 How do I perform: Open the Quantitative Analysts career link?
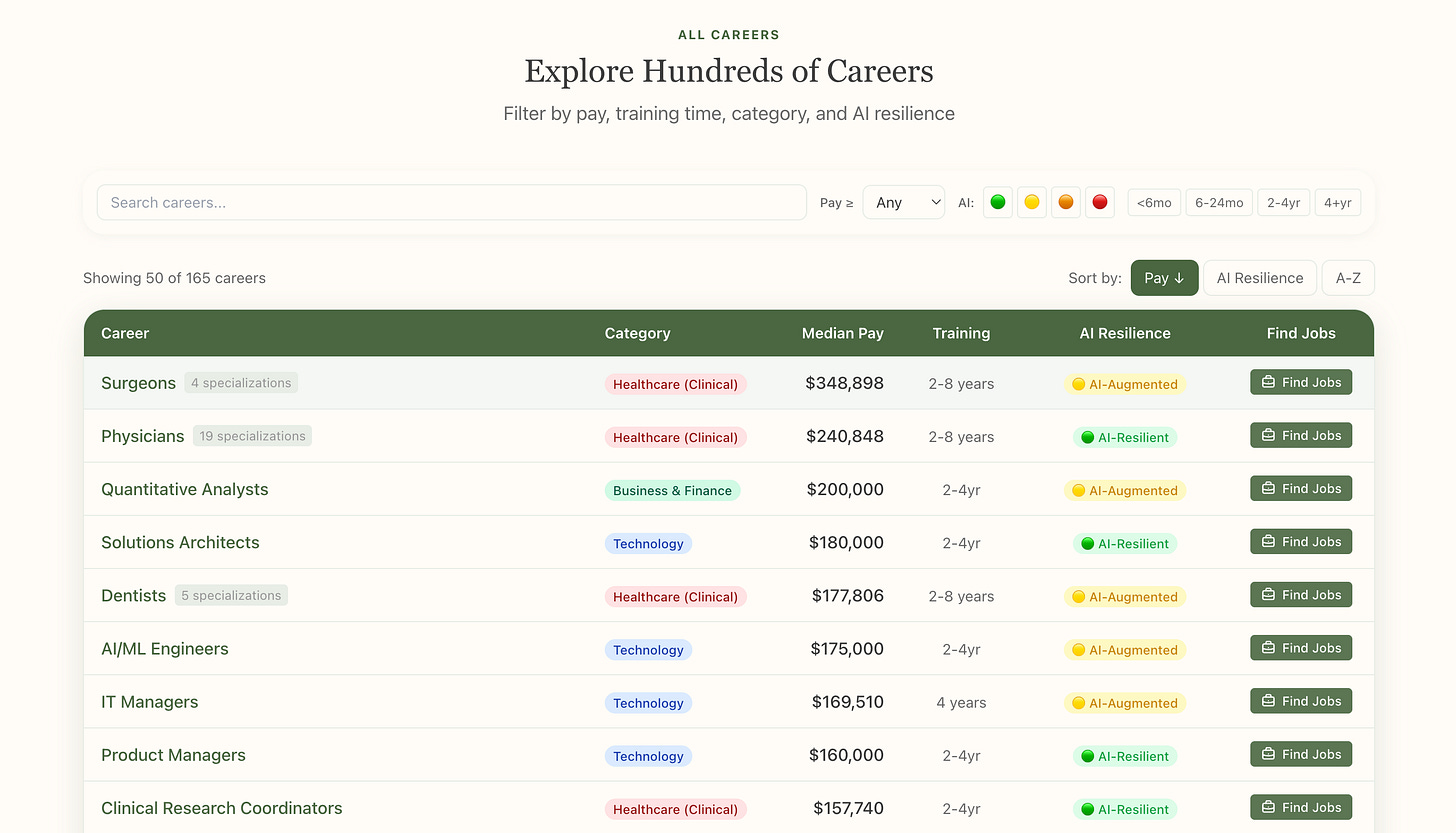[x=185, y=489]
